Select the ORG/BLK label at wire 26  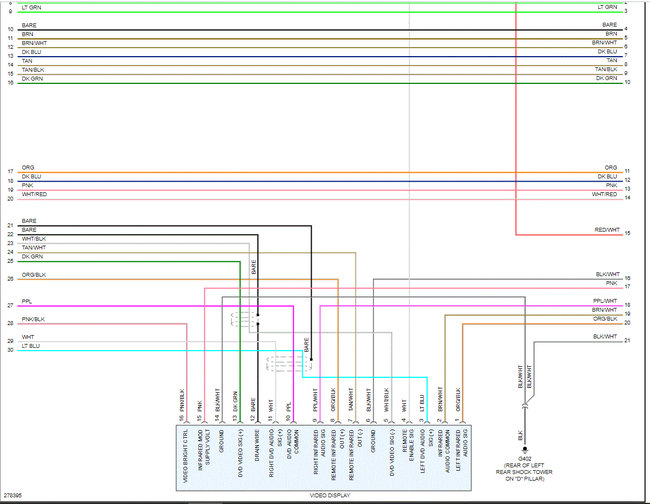pyautogui.click(x=34, y=275)
